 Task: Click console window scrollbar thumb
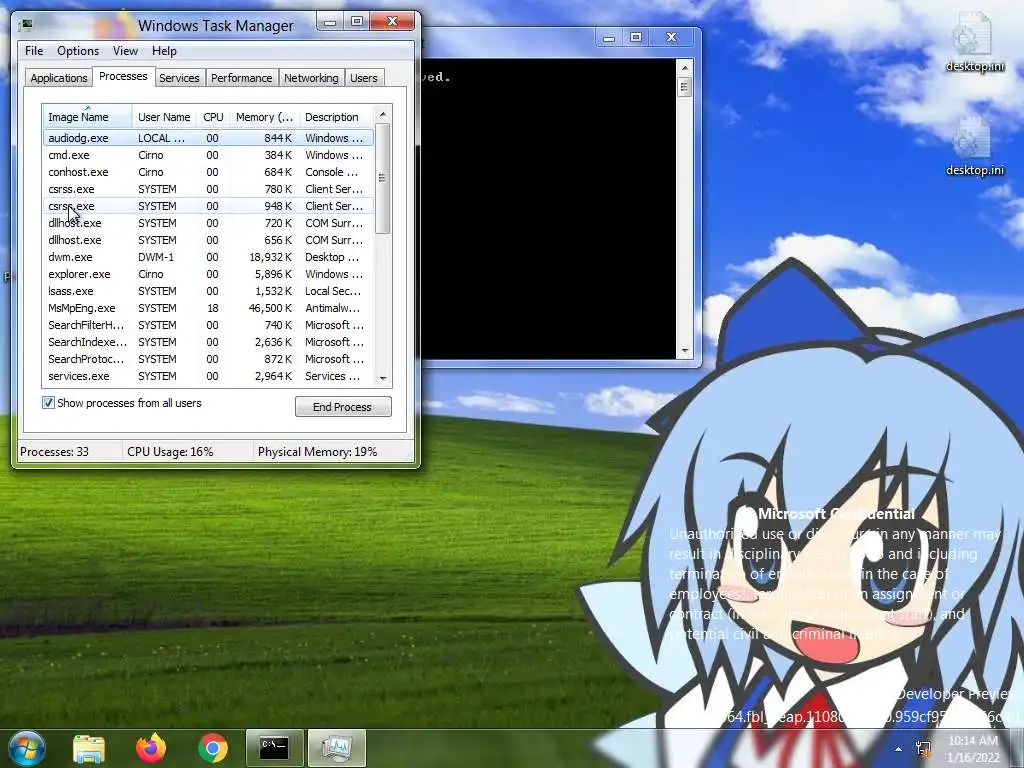[684, 86]
